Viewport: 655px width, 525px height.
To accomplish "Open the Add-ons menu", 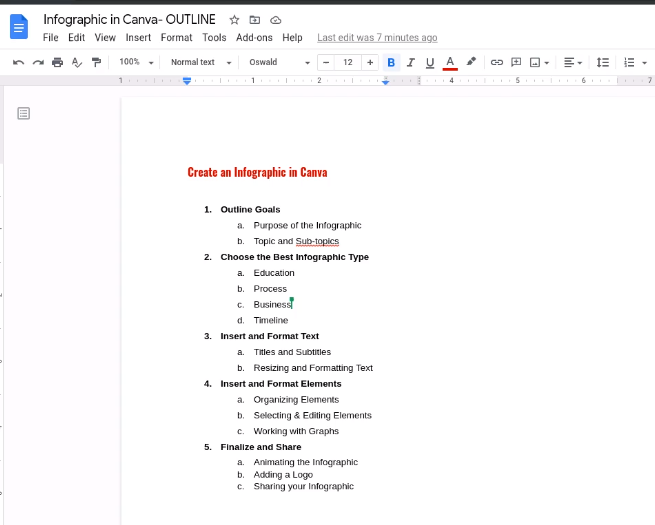I will click(x=254, y=38).
